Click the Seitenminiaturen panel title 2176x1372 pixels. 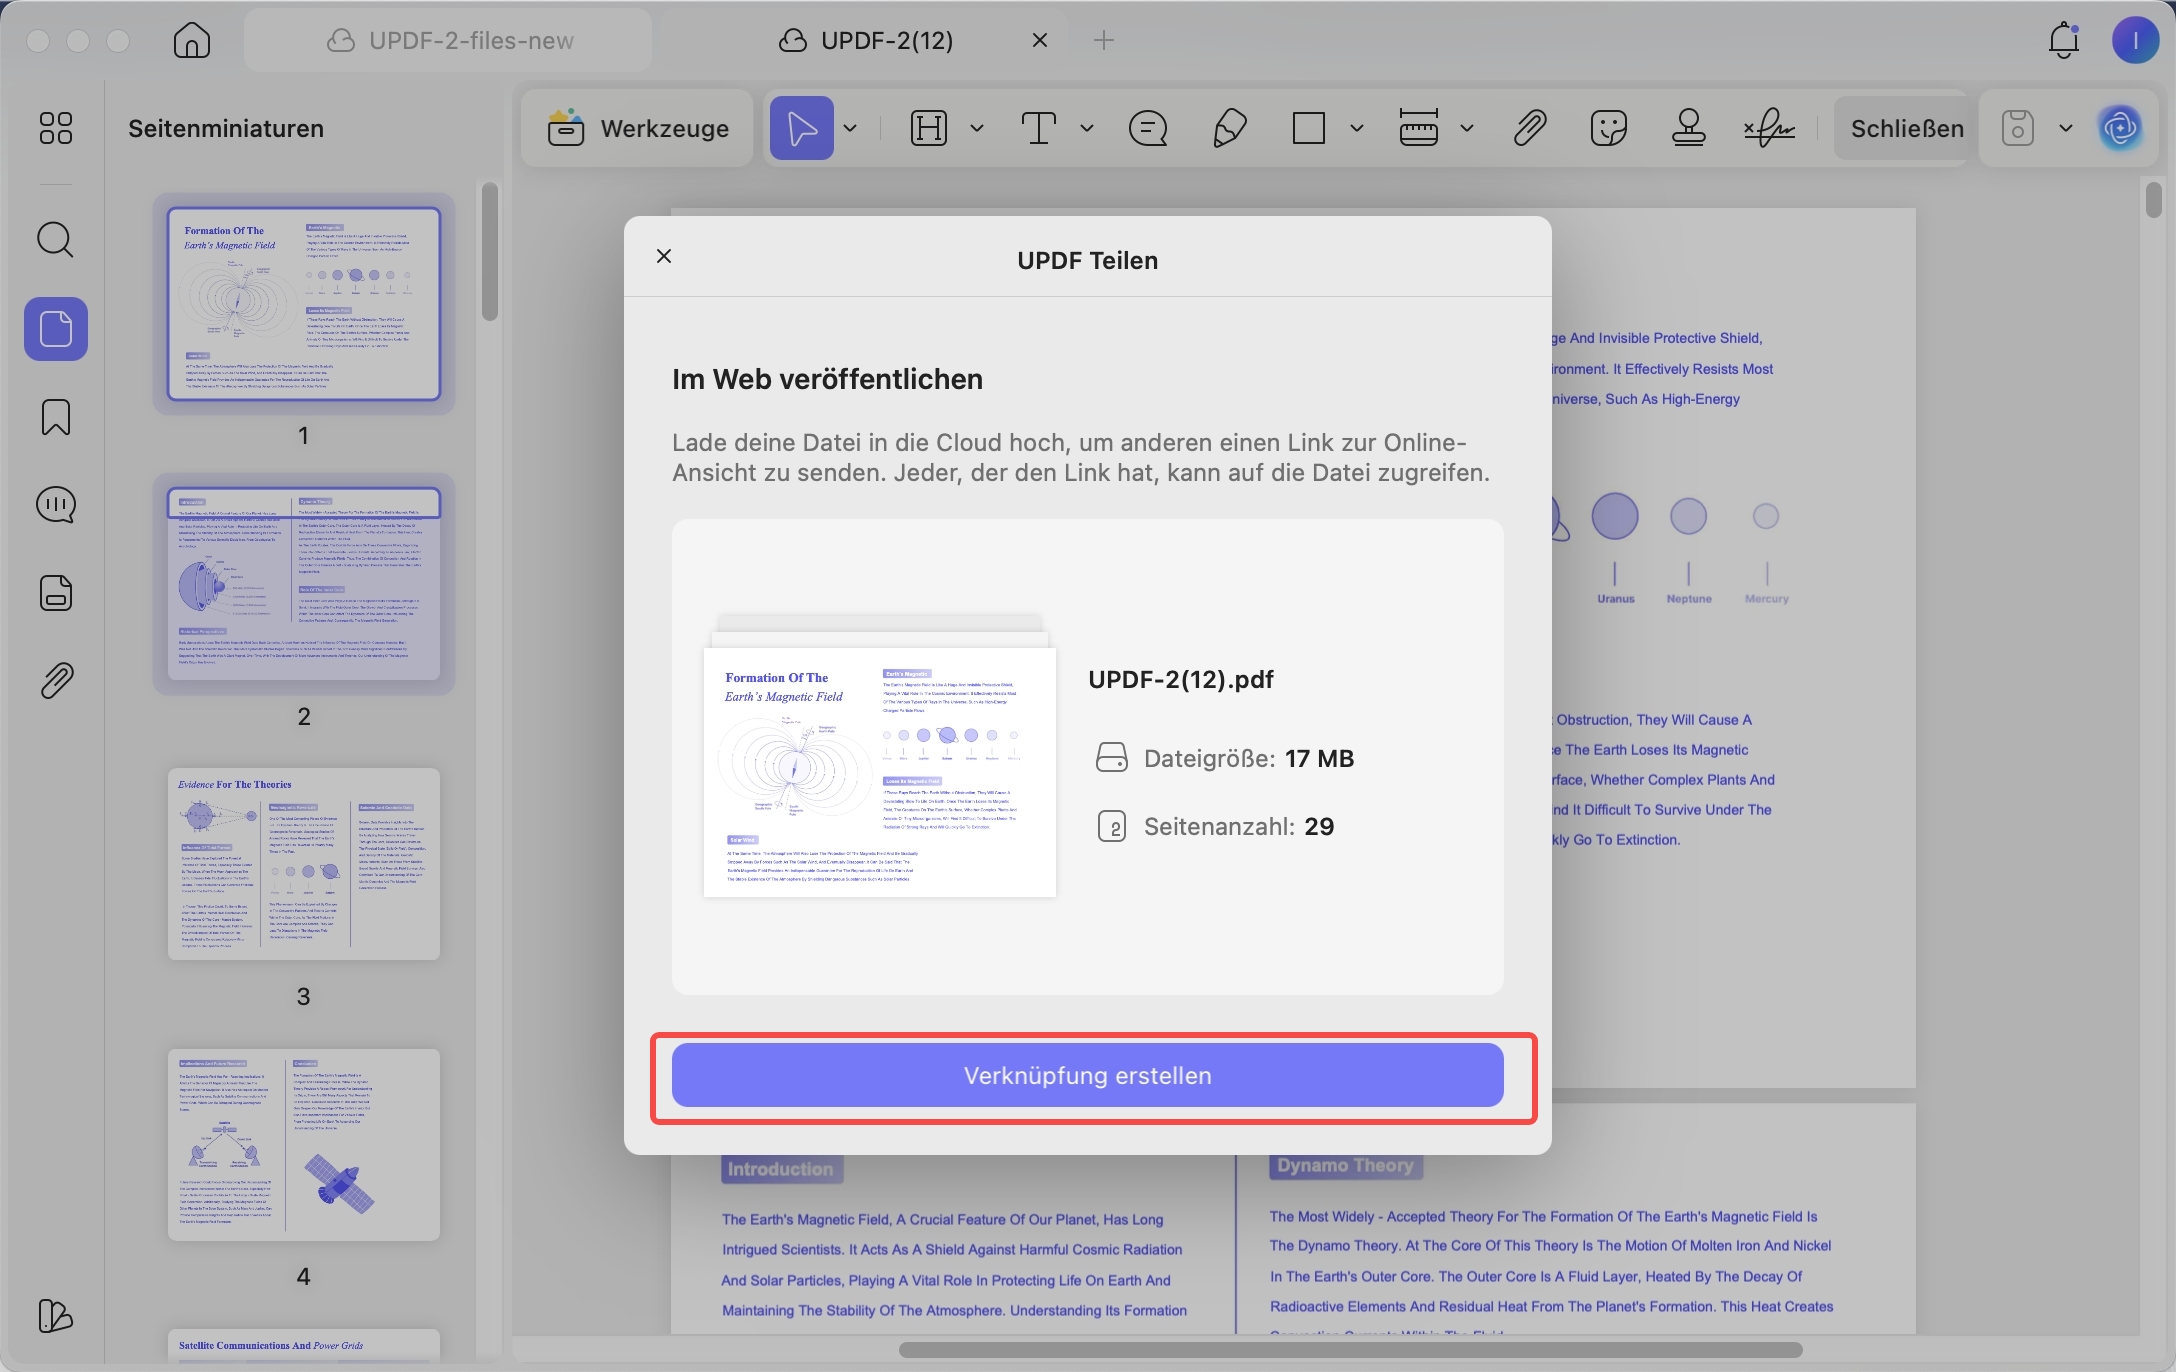click(226, 128)
